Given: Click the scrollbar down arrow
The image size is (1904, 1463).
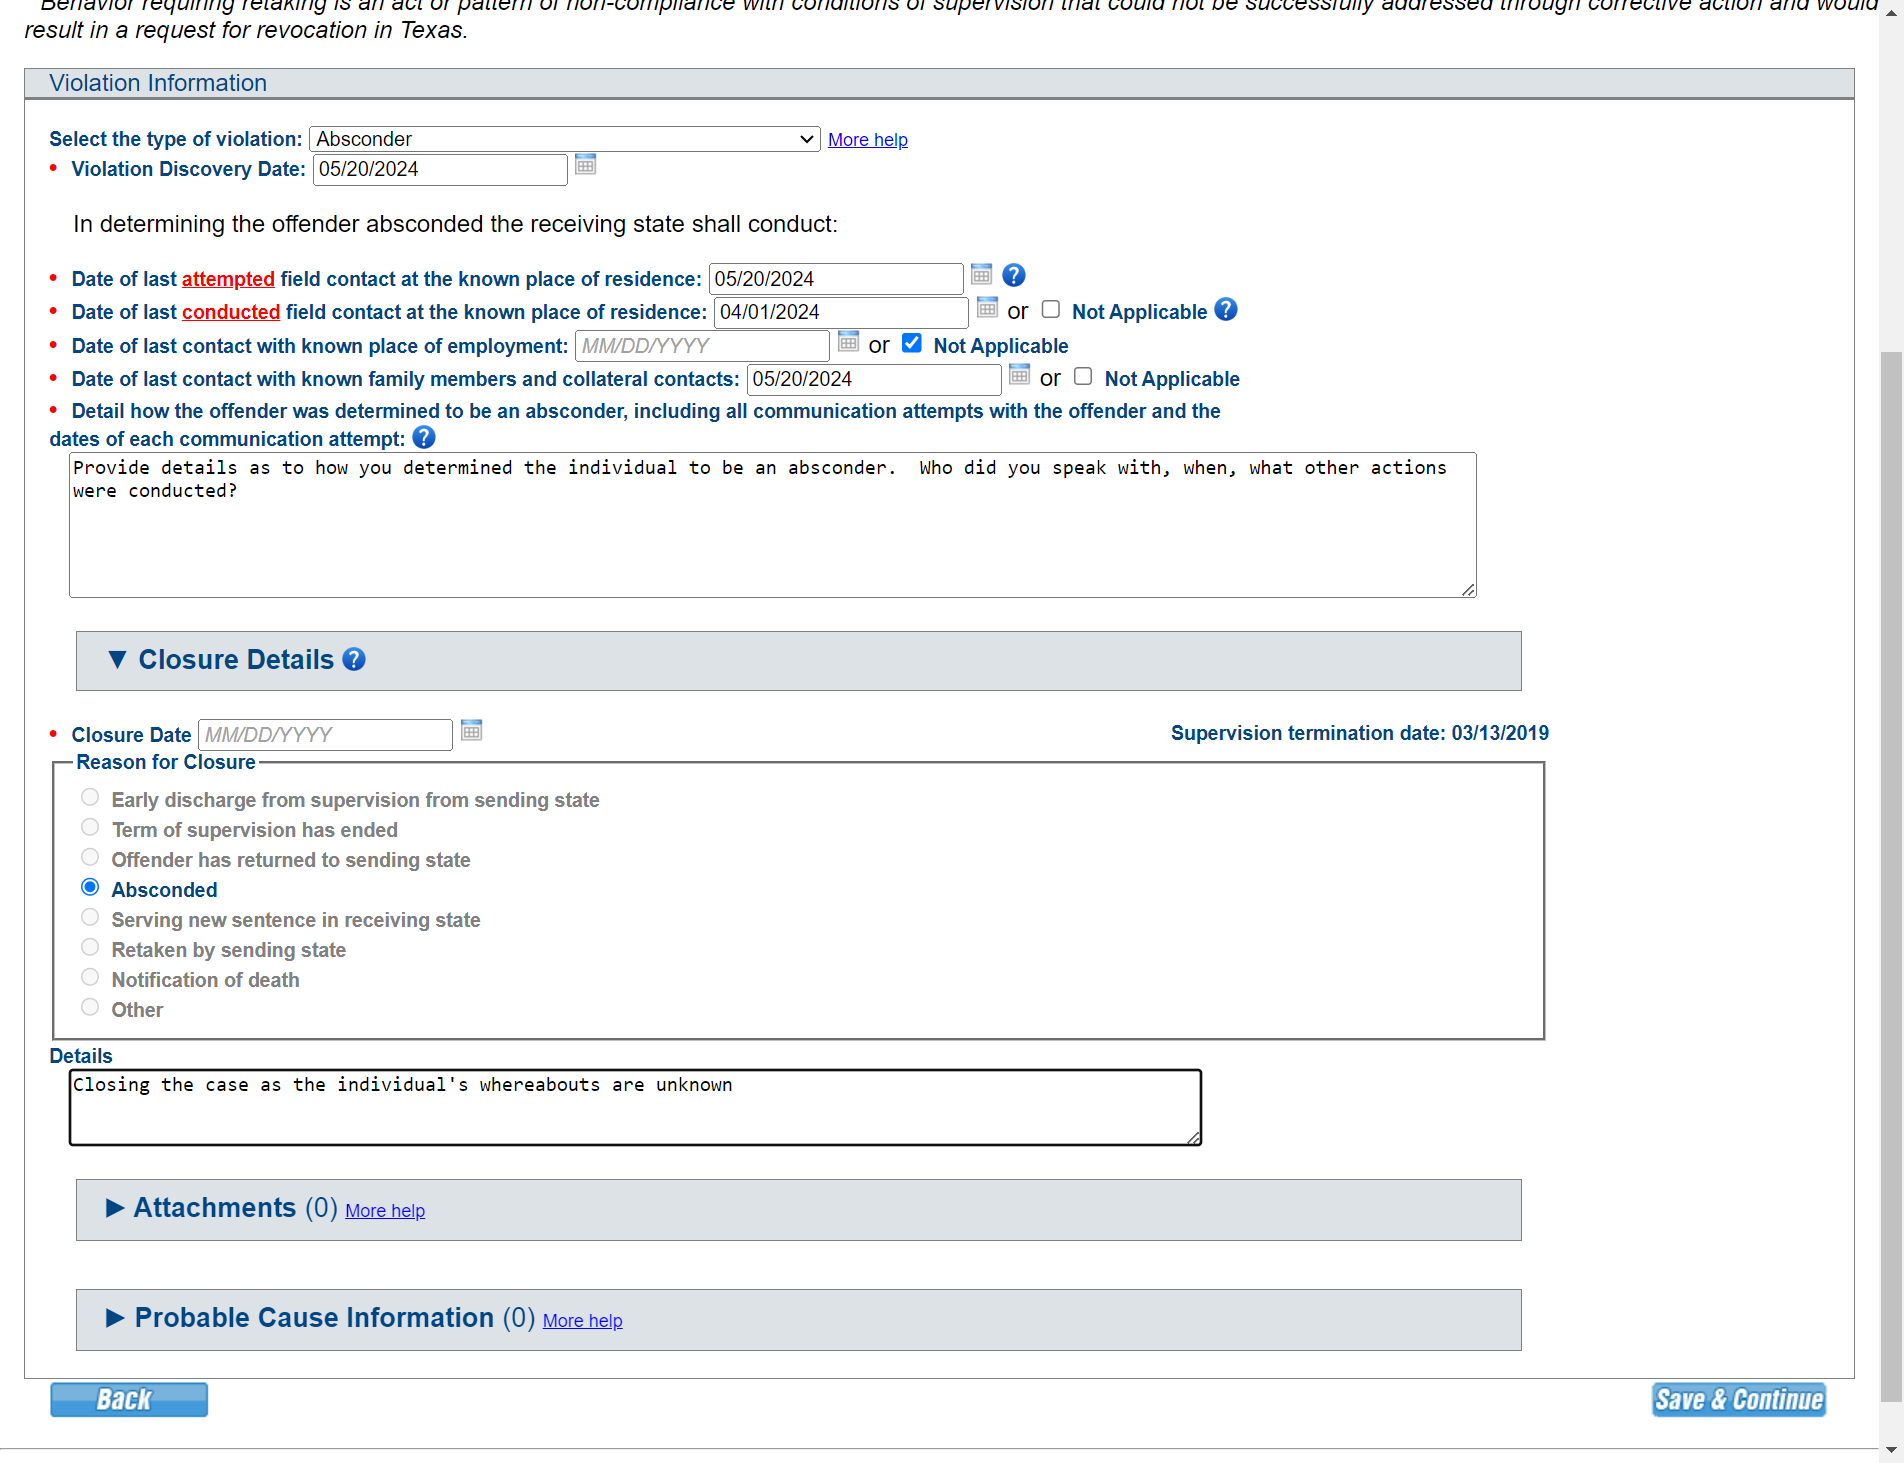Looking at the screenshot, I should click(x=1891, y=1450).
